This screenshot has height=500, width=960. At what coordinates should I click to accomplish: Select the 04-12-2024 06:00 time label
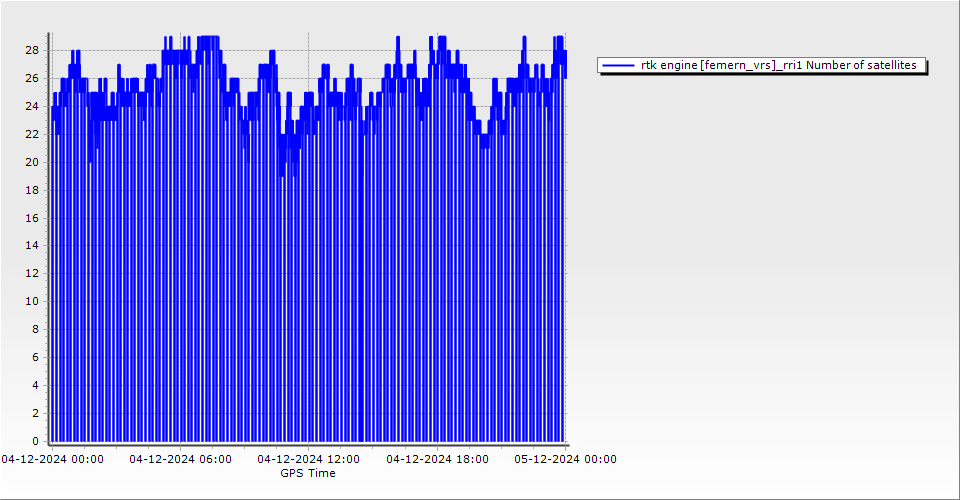tap(180, 459)
